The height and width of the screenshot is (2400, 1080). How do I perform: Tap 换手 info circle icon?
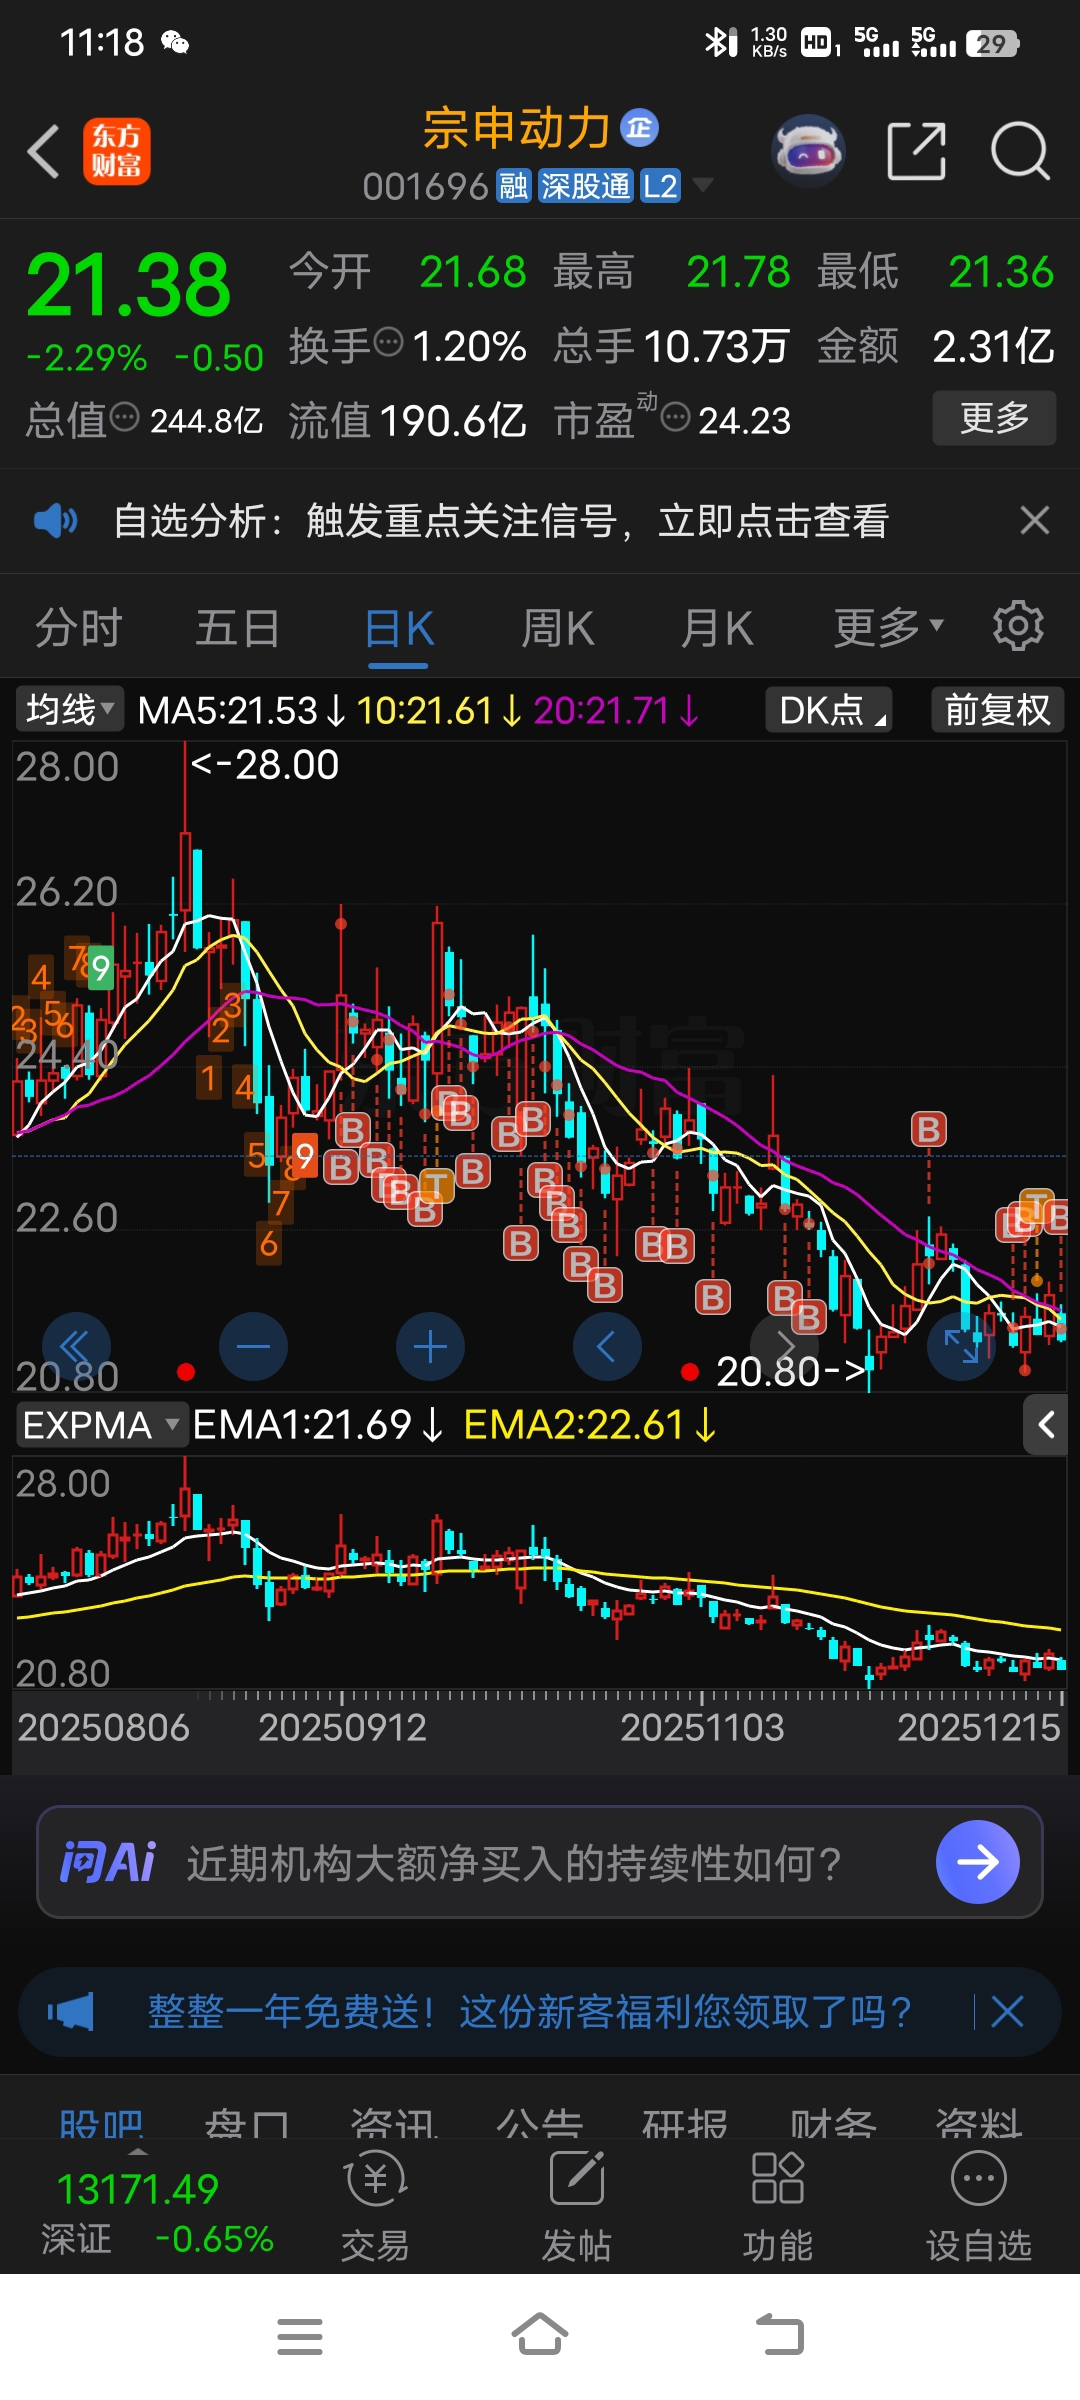pyautogui.click(x=388, y=343)
